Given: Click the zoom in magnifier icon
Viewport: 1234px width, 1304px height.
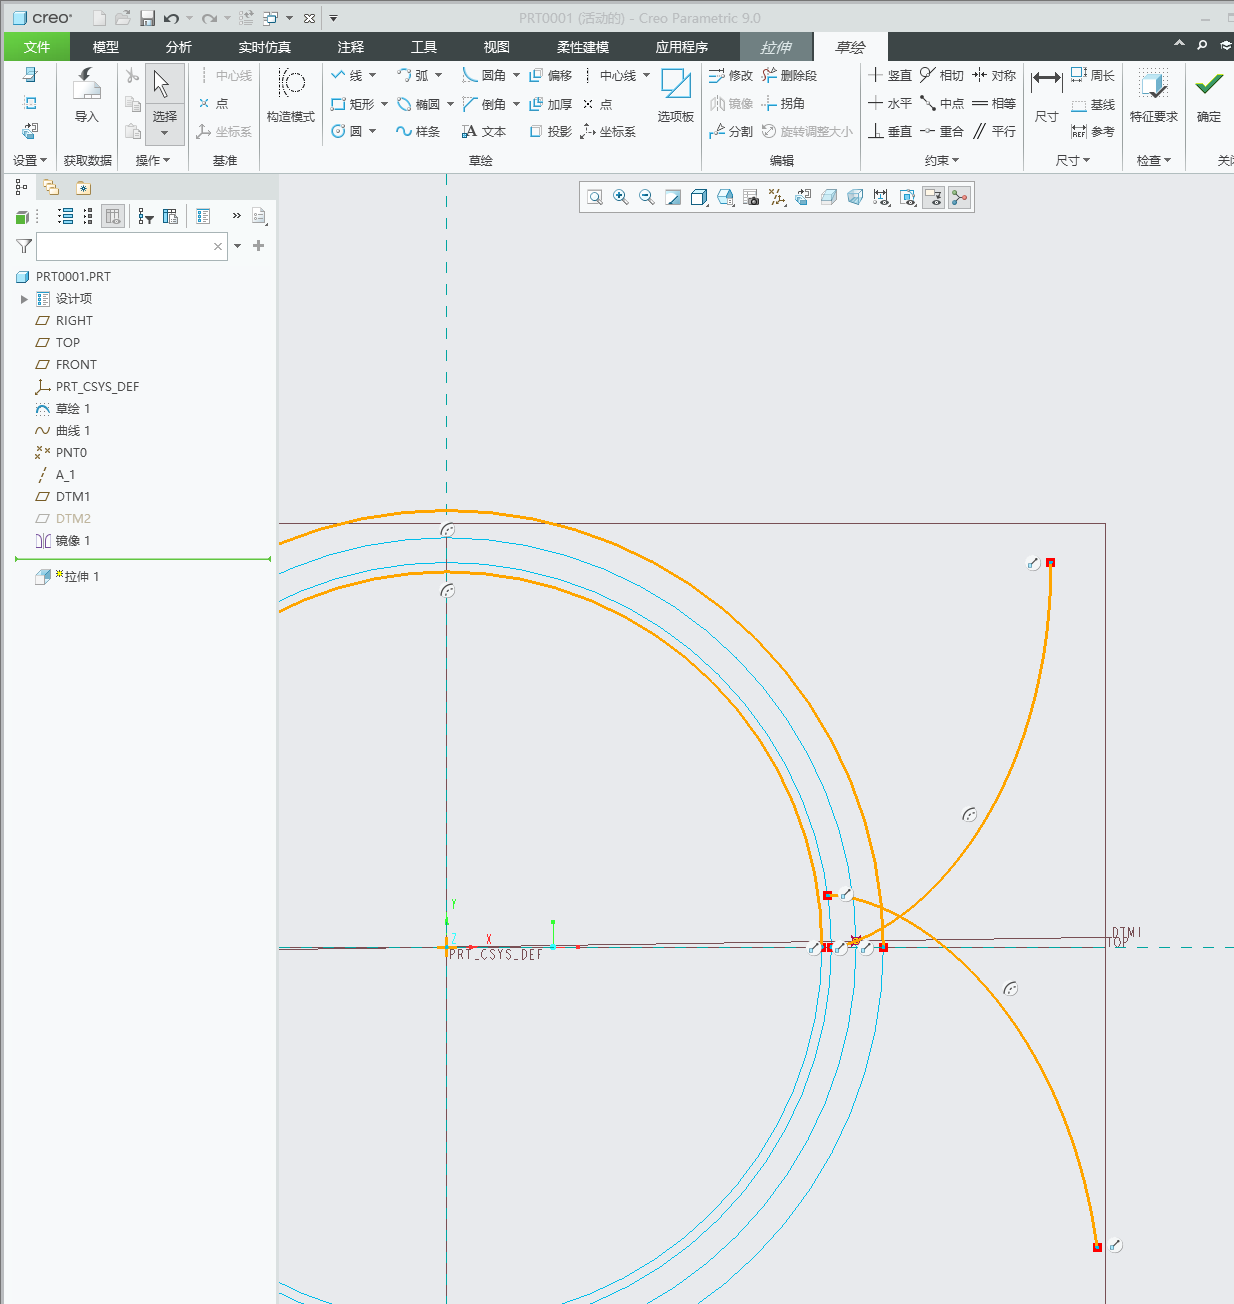Looking at the screenshot, I should click(621, 197).
